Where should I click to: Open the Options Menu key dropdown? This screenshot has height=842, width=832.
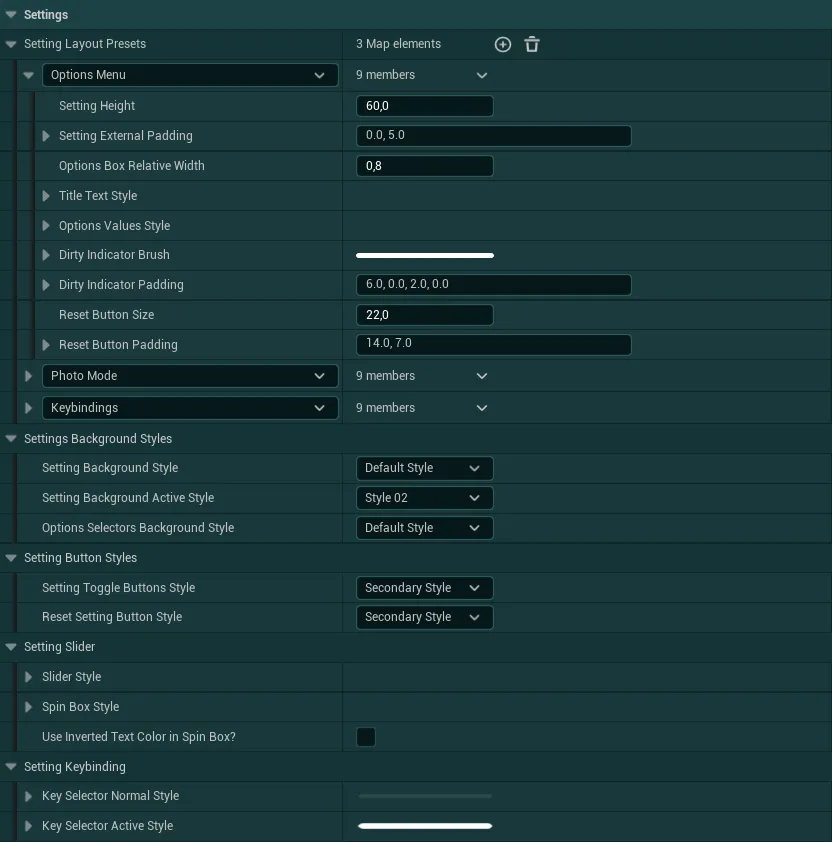coord(190,75)
